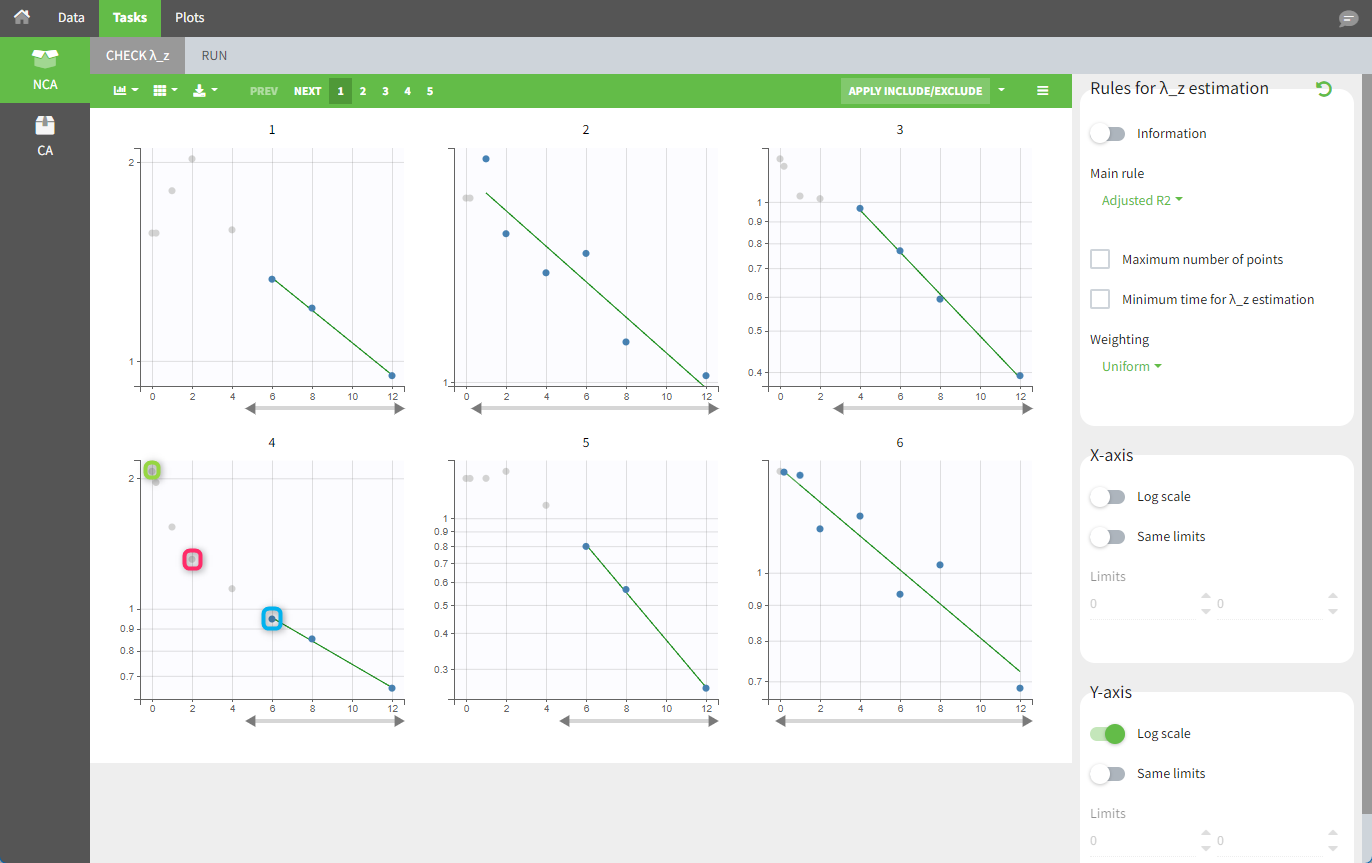Open the chart type toolbar icon
Screen dimensions: 1372x863
124,91
